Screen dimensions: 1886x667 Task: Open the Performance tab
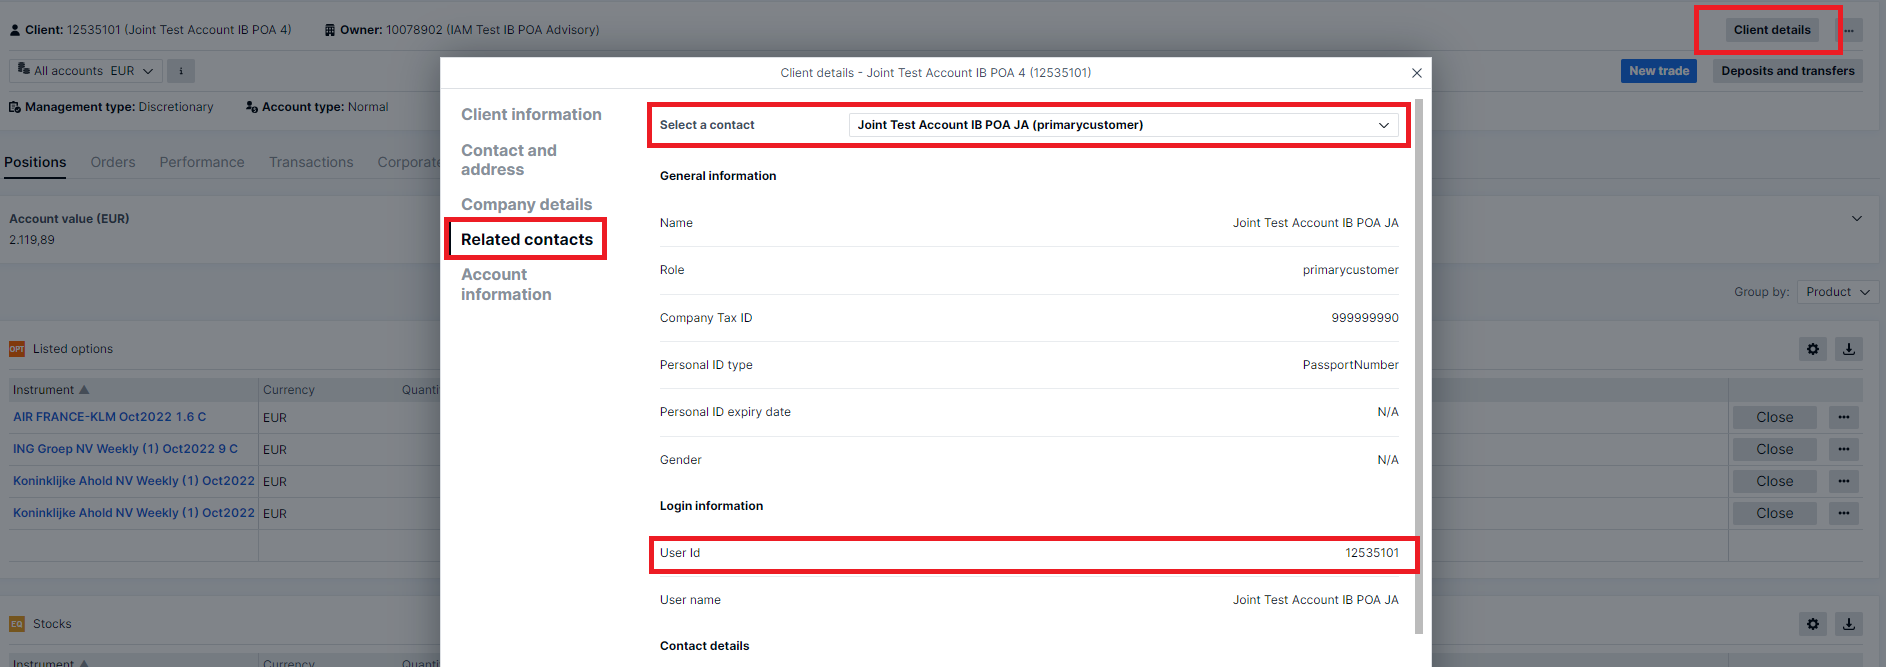tap(202, 162)
